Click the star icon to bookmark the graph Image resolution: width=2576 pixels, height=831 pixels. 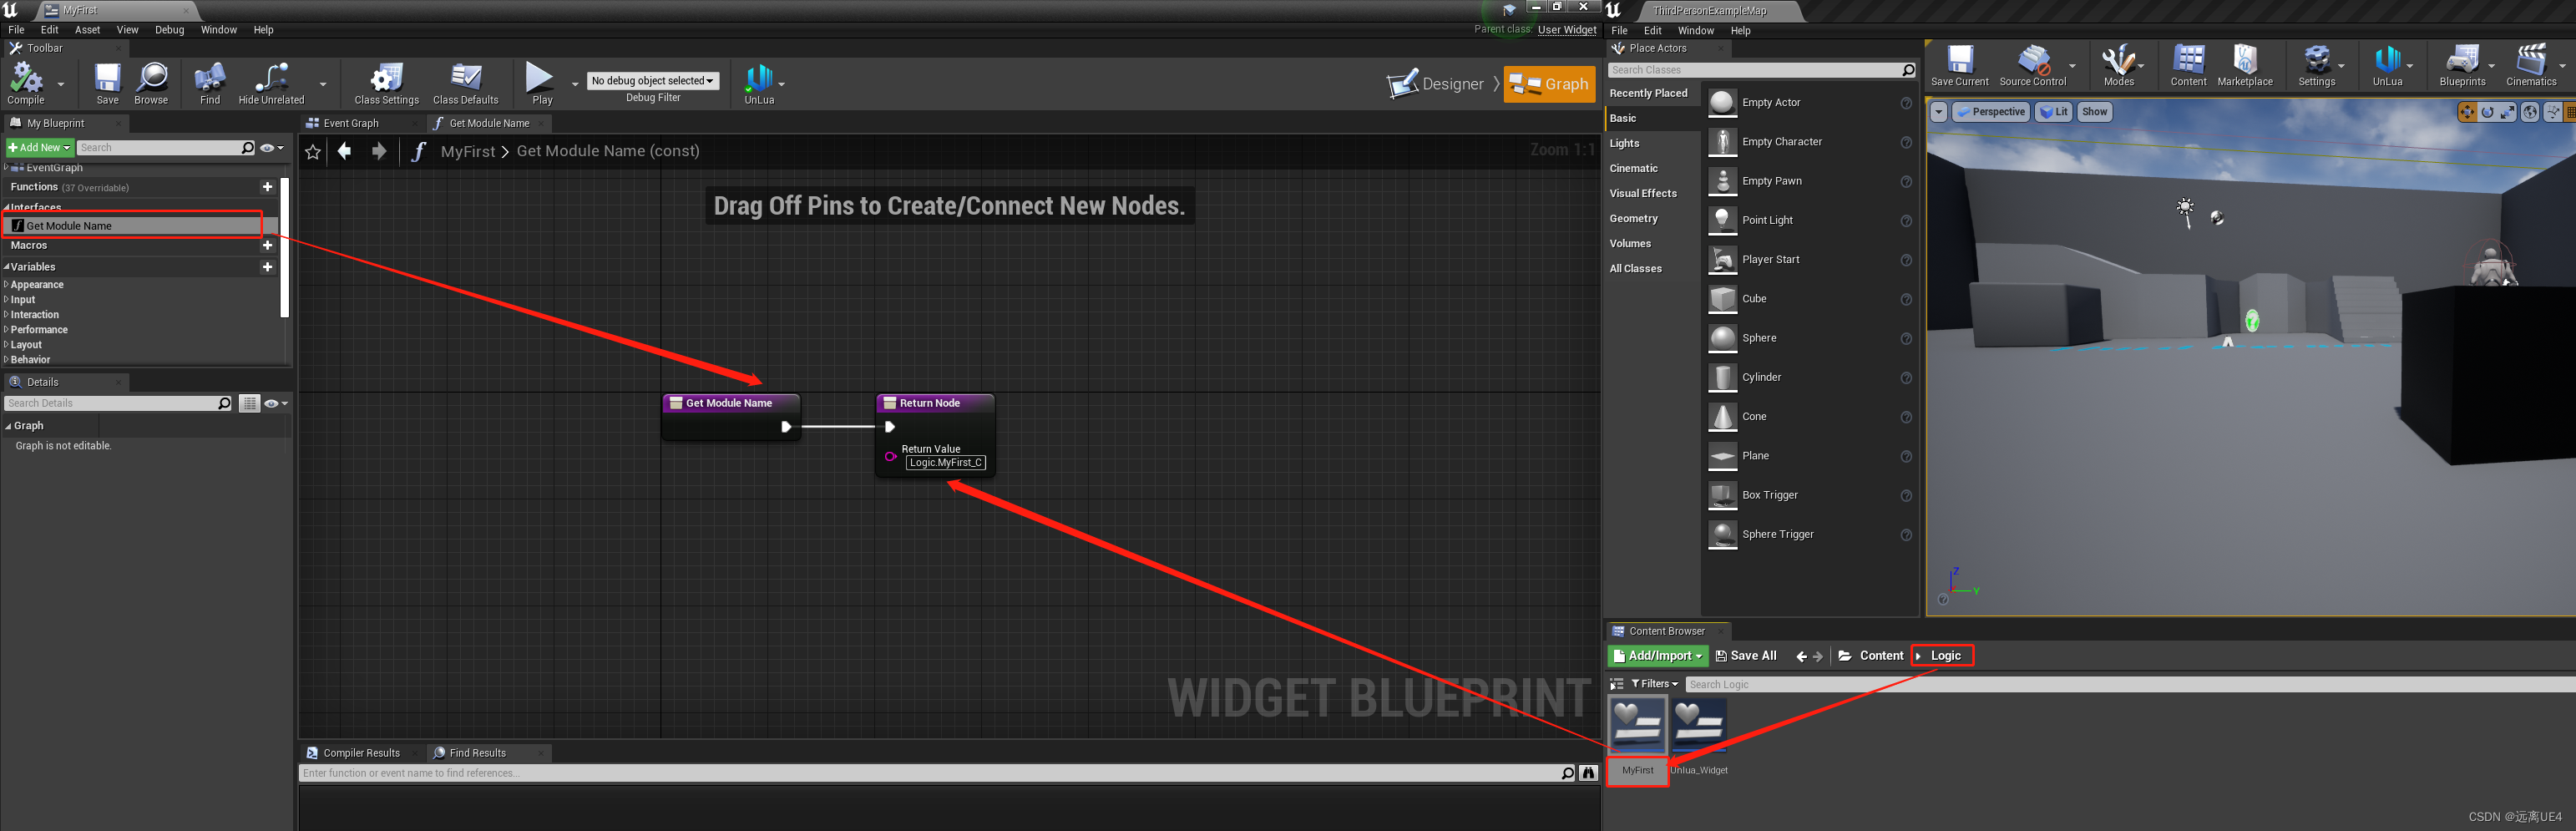pos(312,151)
